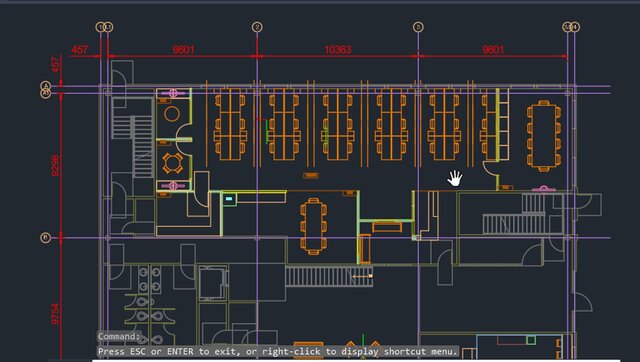Select the 9801 dimension between grids 1 and 2
The width and height of the screenshot is (640, 362).
pos(183,50)
